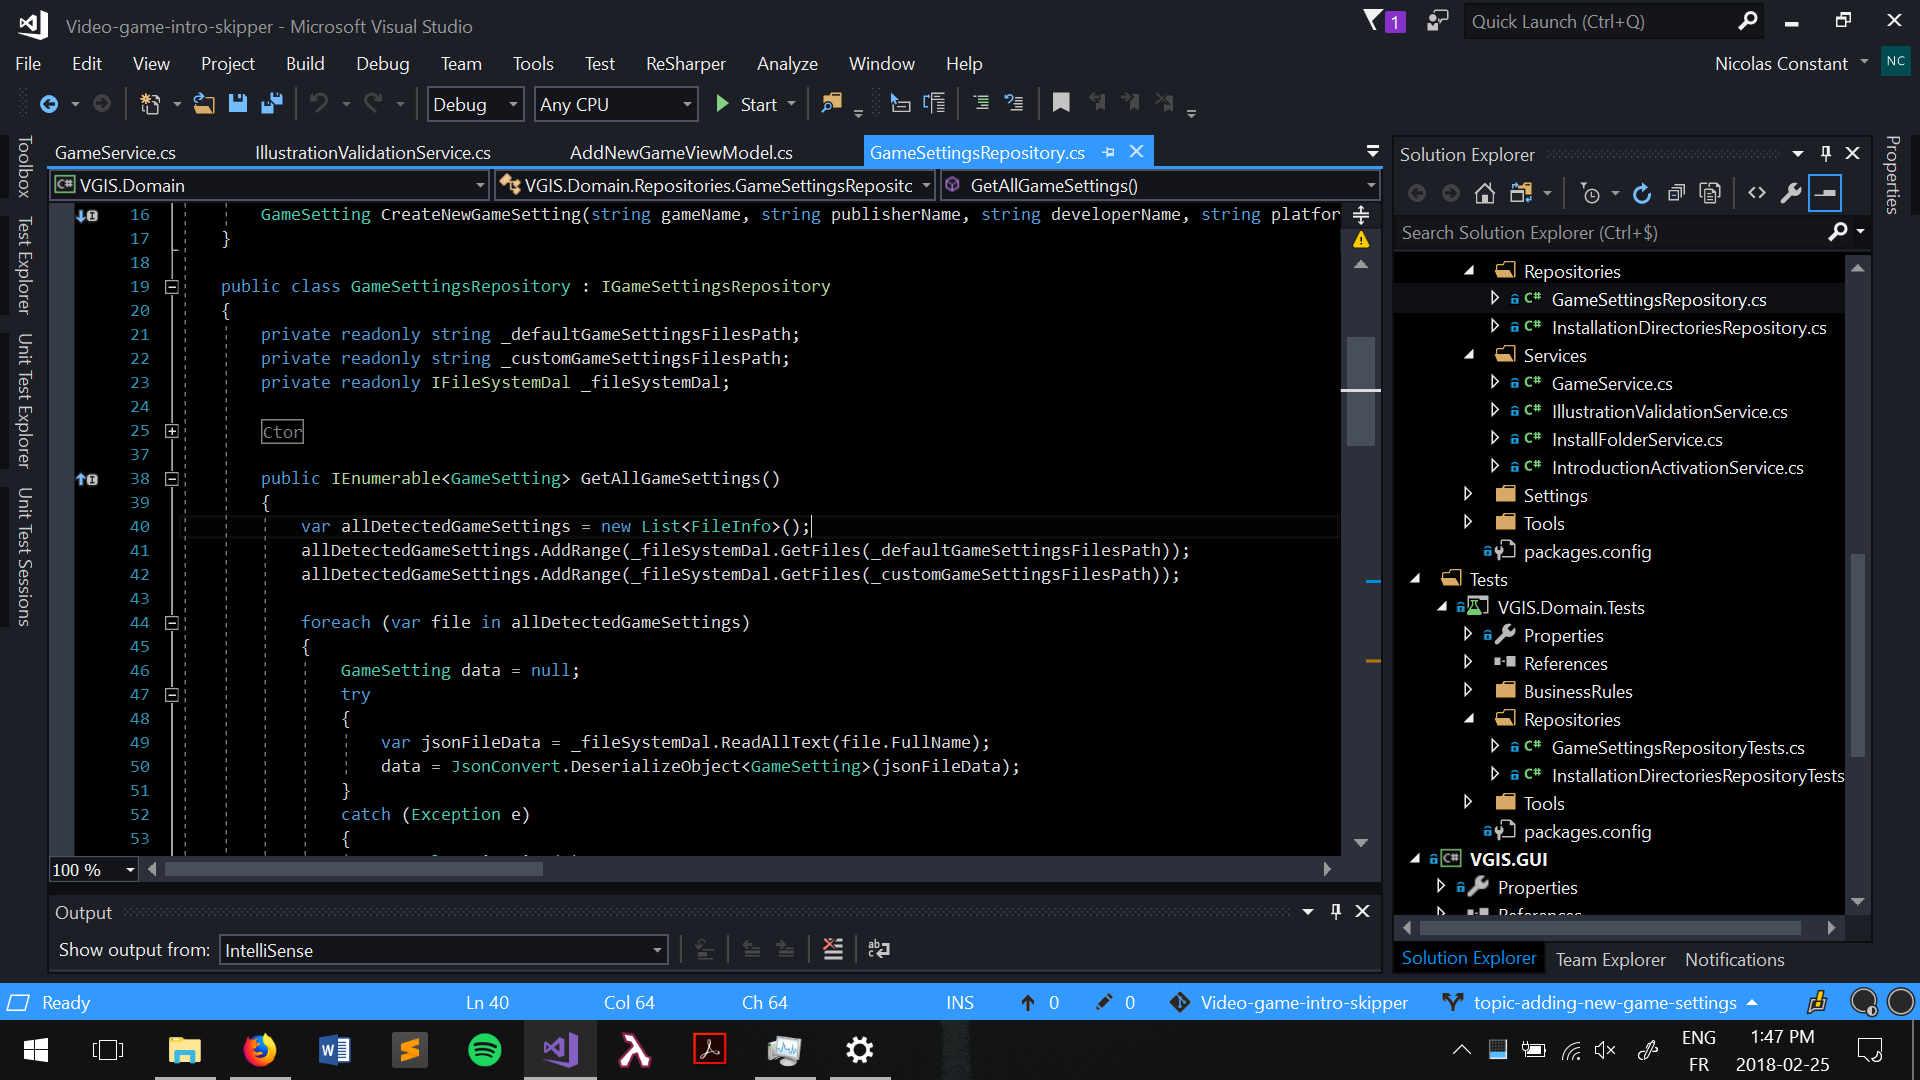Viewport: 1920px width, 1080px height.
Task: Toggle Preview Selected Items in Solution Explorer
Action: click(1825, 193)
